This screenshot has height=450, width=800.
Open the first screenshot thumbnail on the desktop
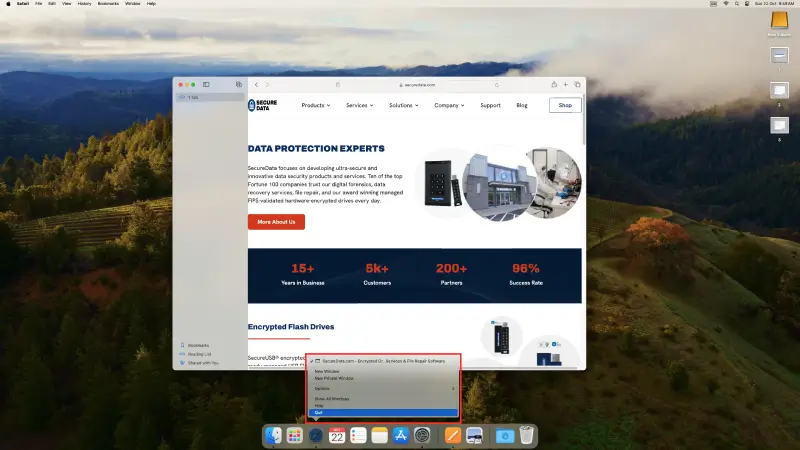click(x=779, y=55)
